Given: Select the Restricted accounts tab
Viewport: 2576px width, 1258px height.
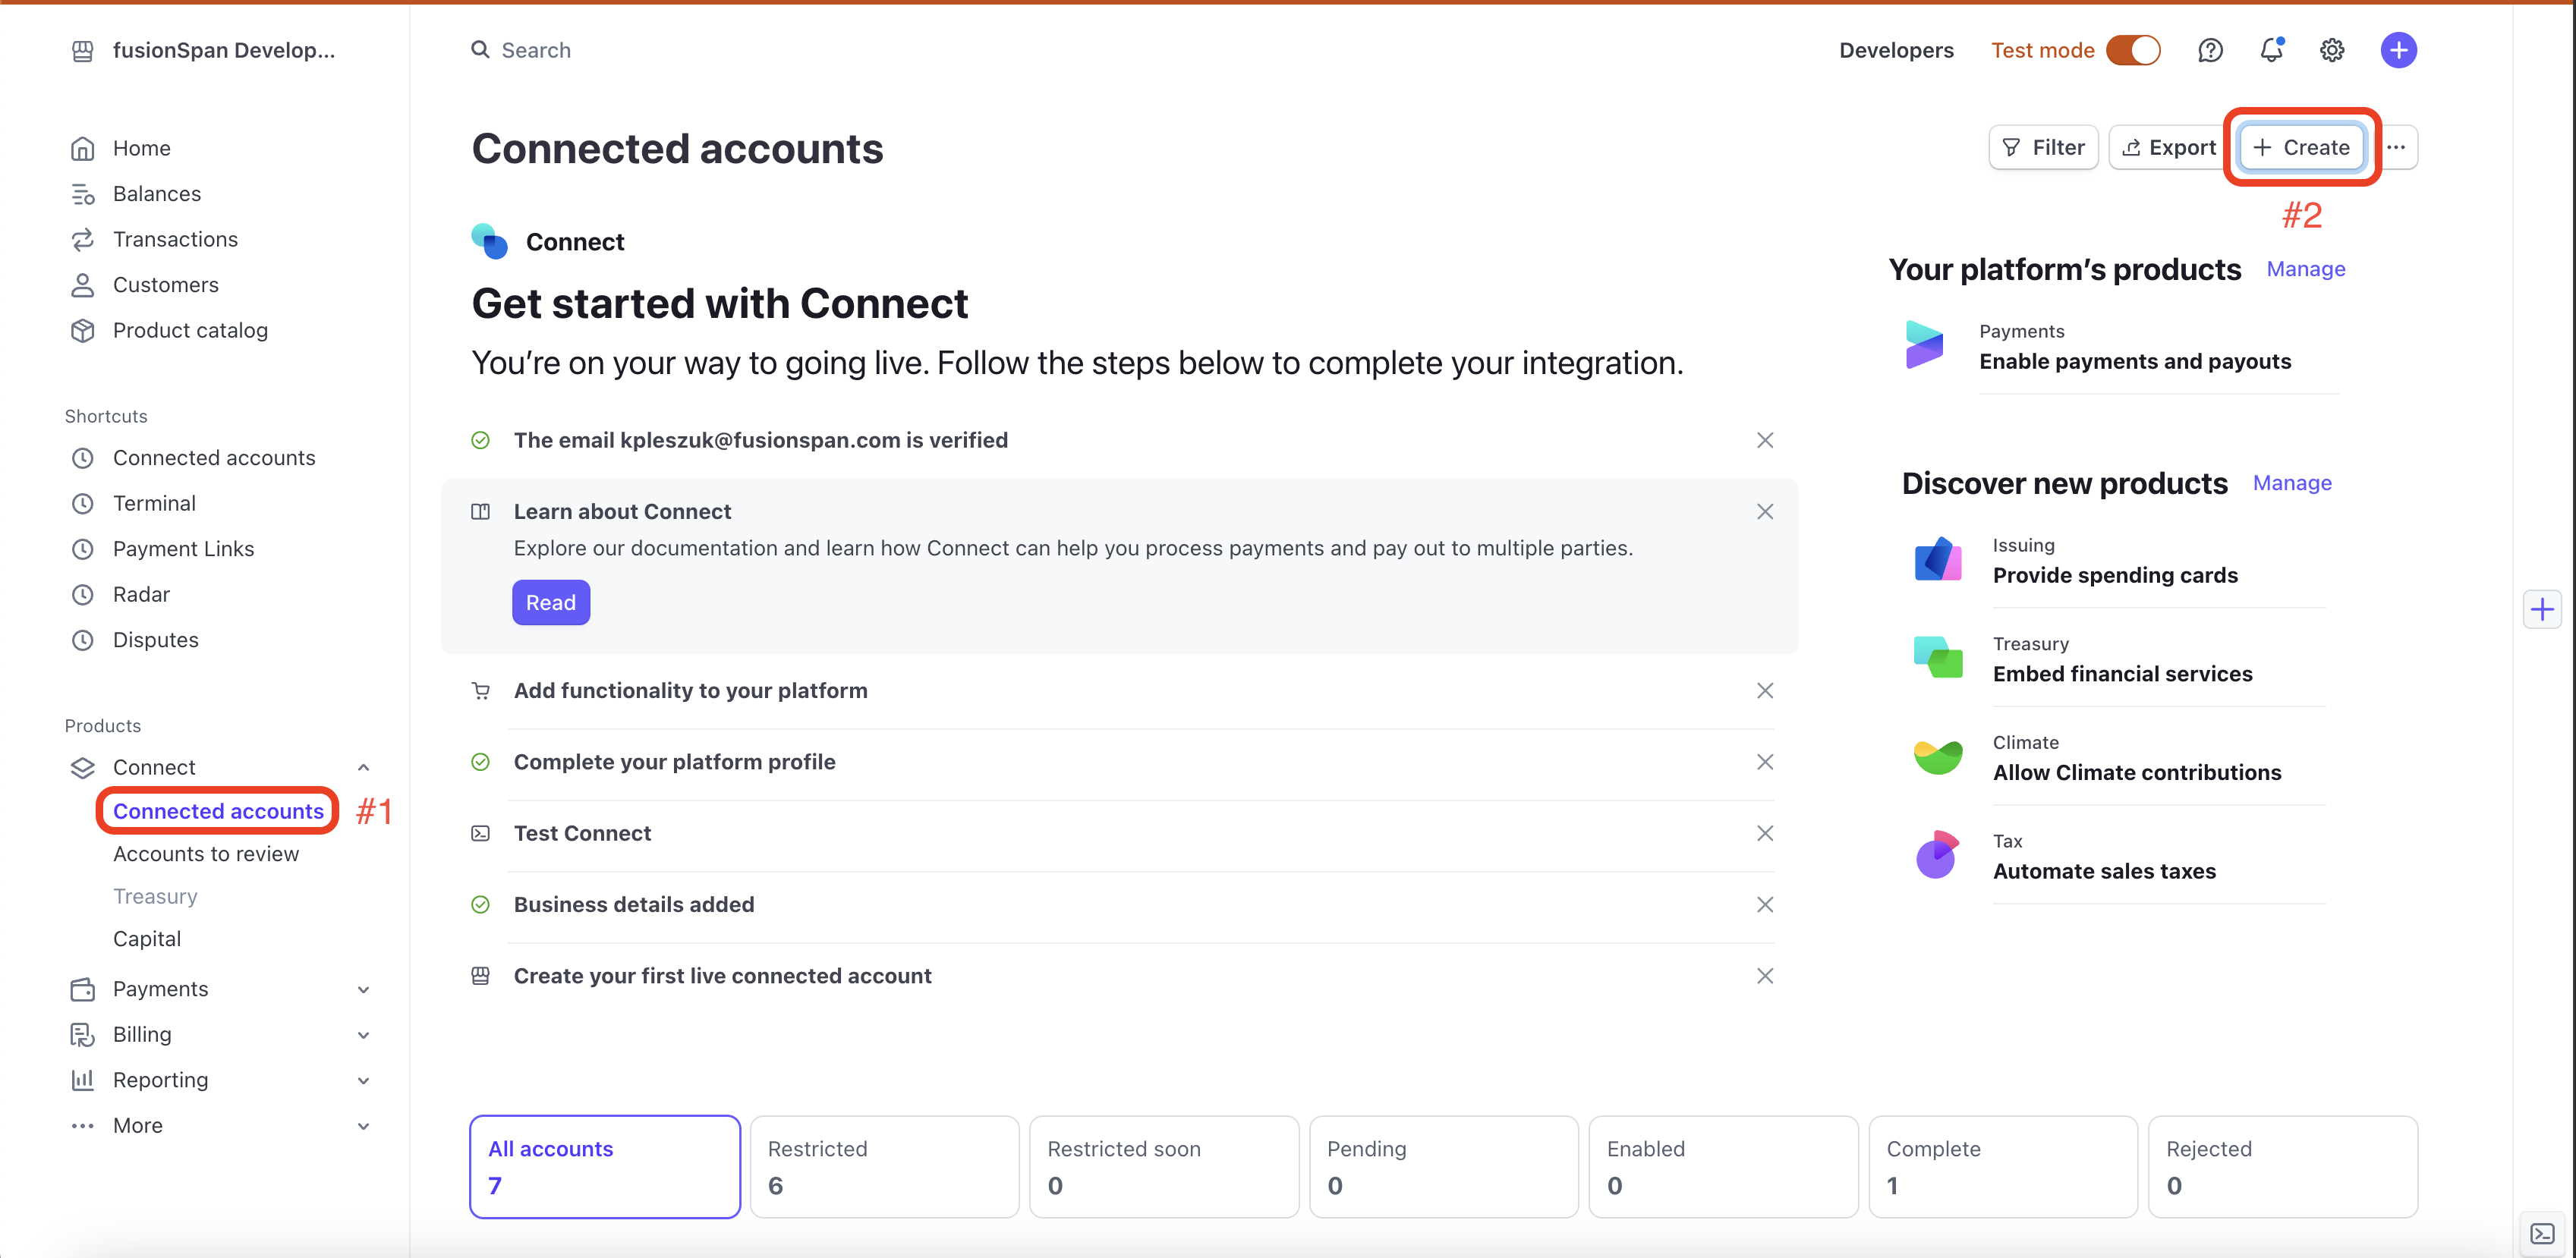Looking at the screenshot, I should pyautogui.click(x=884, y=1166).
